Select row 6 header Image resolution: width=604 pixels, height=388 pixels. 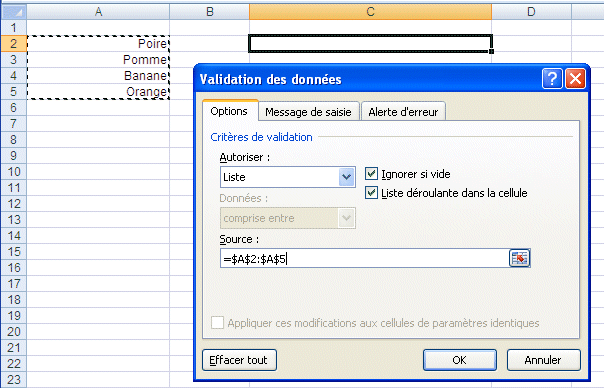coord(13,107)
